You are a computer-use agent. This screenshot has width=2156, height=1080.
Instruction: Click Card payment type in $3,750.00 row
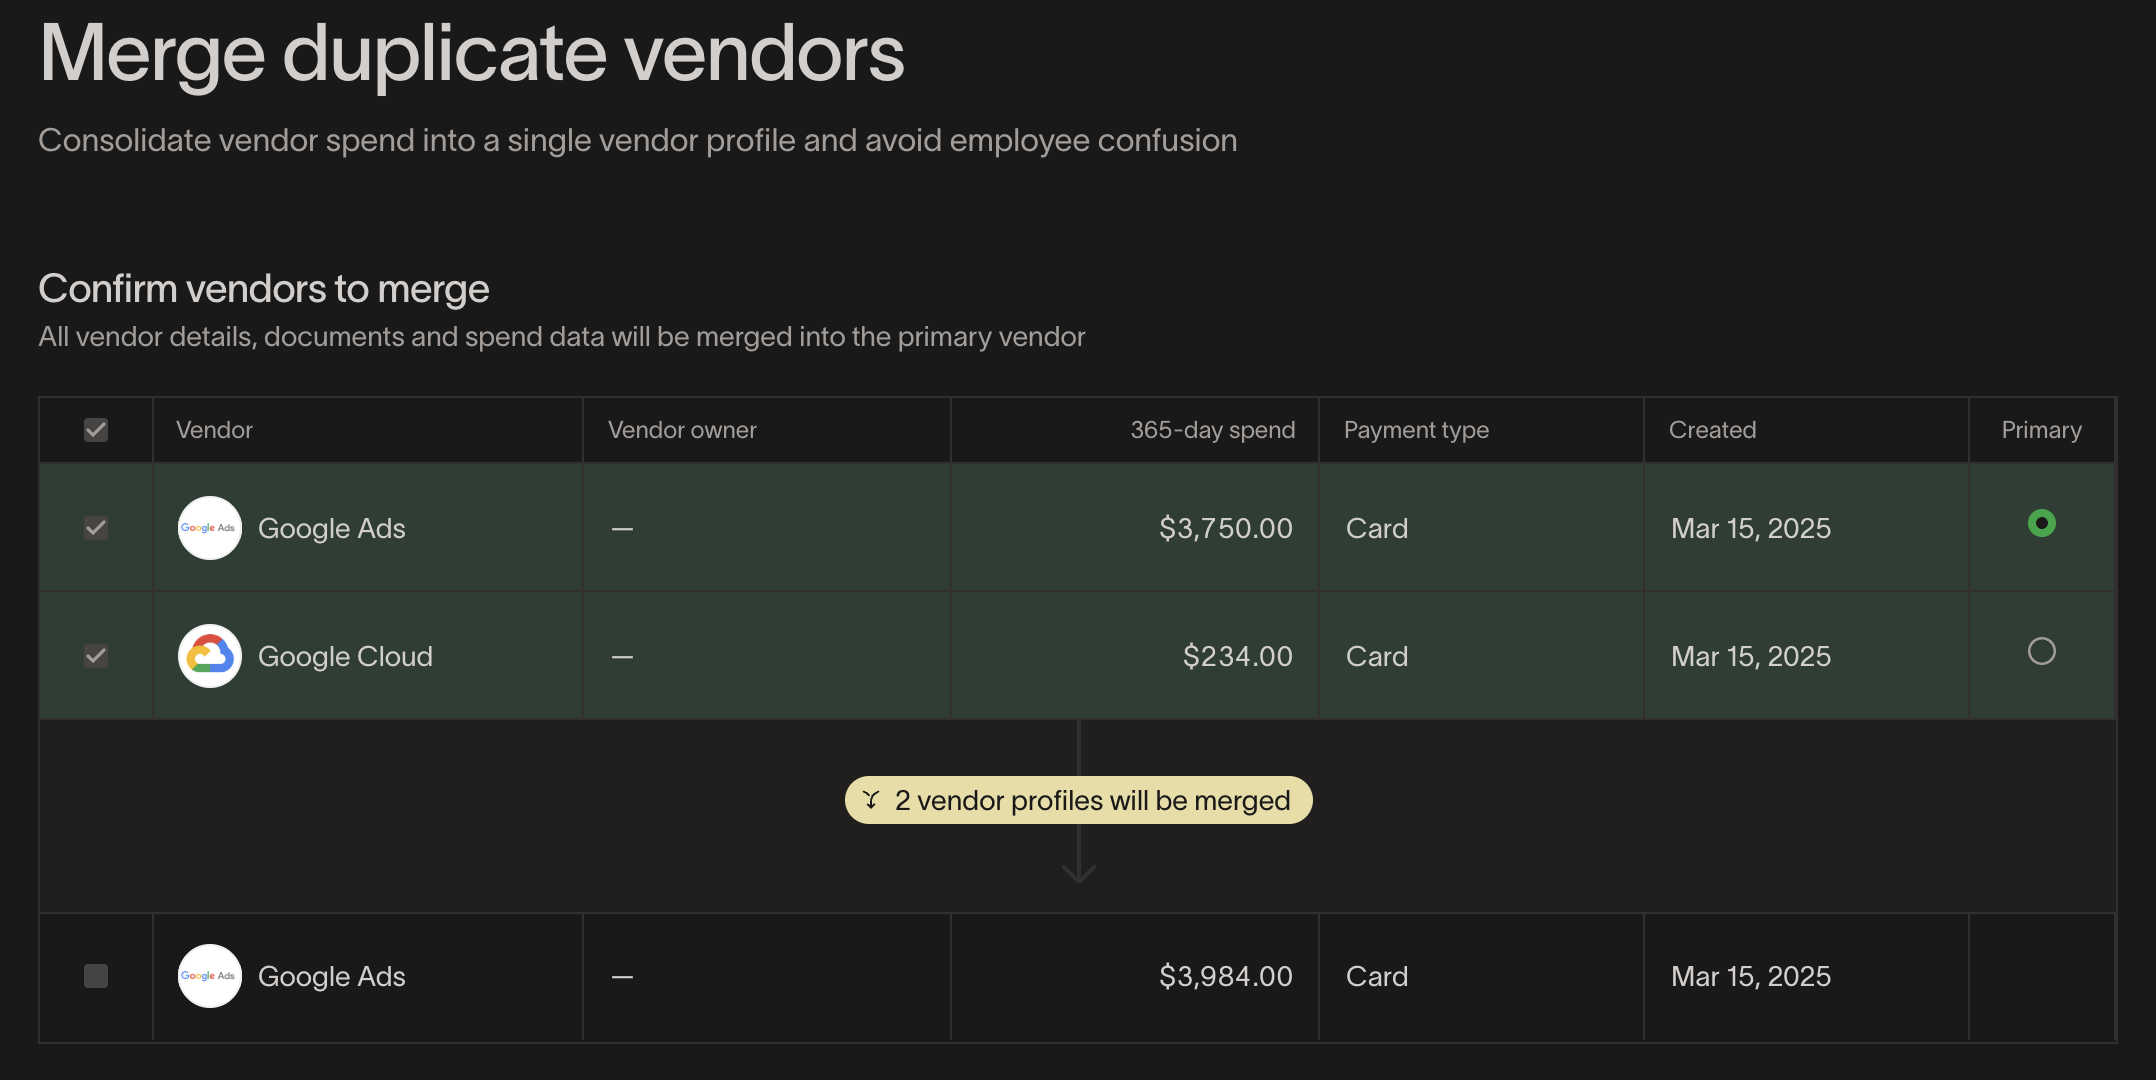point(1377,528)
